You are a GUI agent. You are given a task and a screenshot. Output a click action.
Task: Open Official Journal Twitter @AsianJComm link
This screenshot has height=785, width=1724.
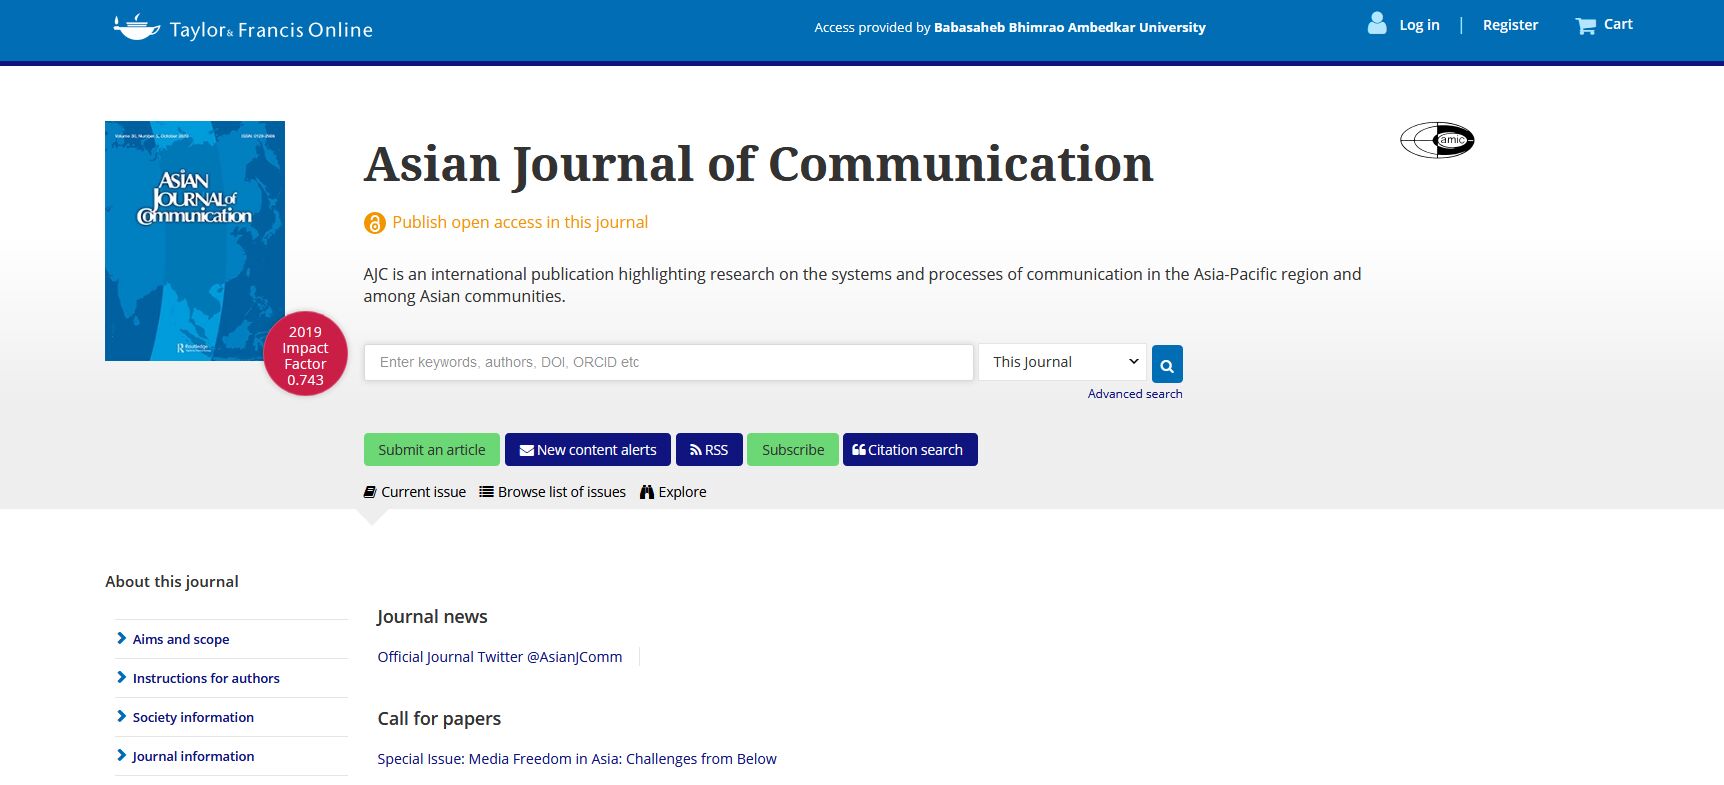click(x=500, y=657)
